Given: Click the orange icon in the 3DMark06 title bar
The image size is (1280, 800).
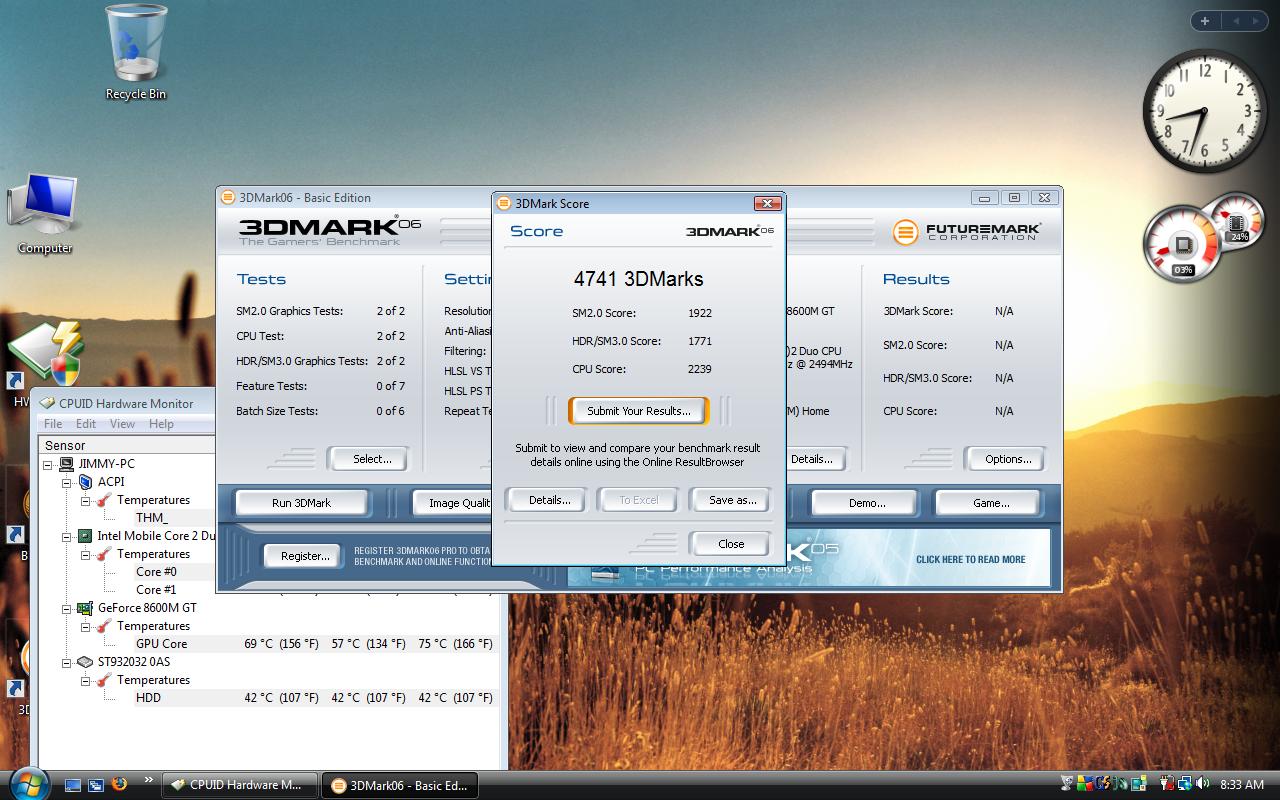Looking at the screenshot, I should [x=228, y=197].
